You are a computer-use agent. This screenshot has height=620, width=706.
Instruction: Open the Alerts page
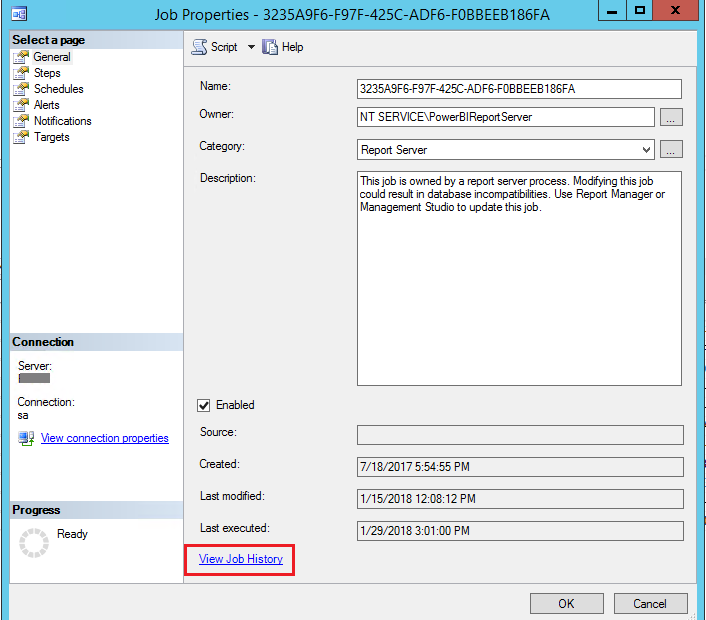(x=46, y=105)
